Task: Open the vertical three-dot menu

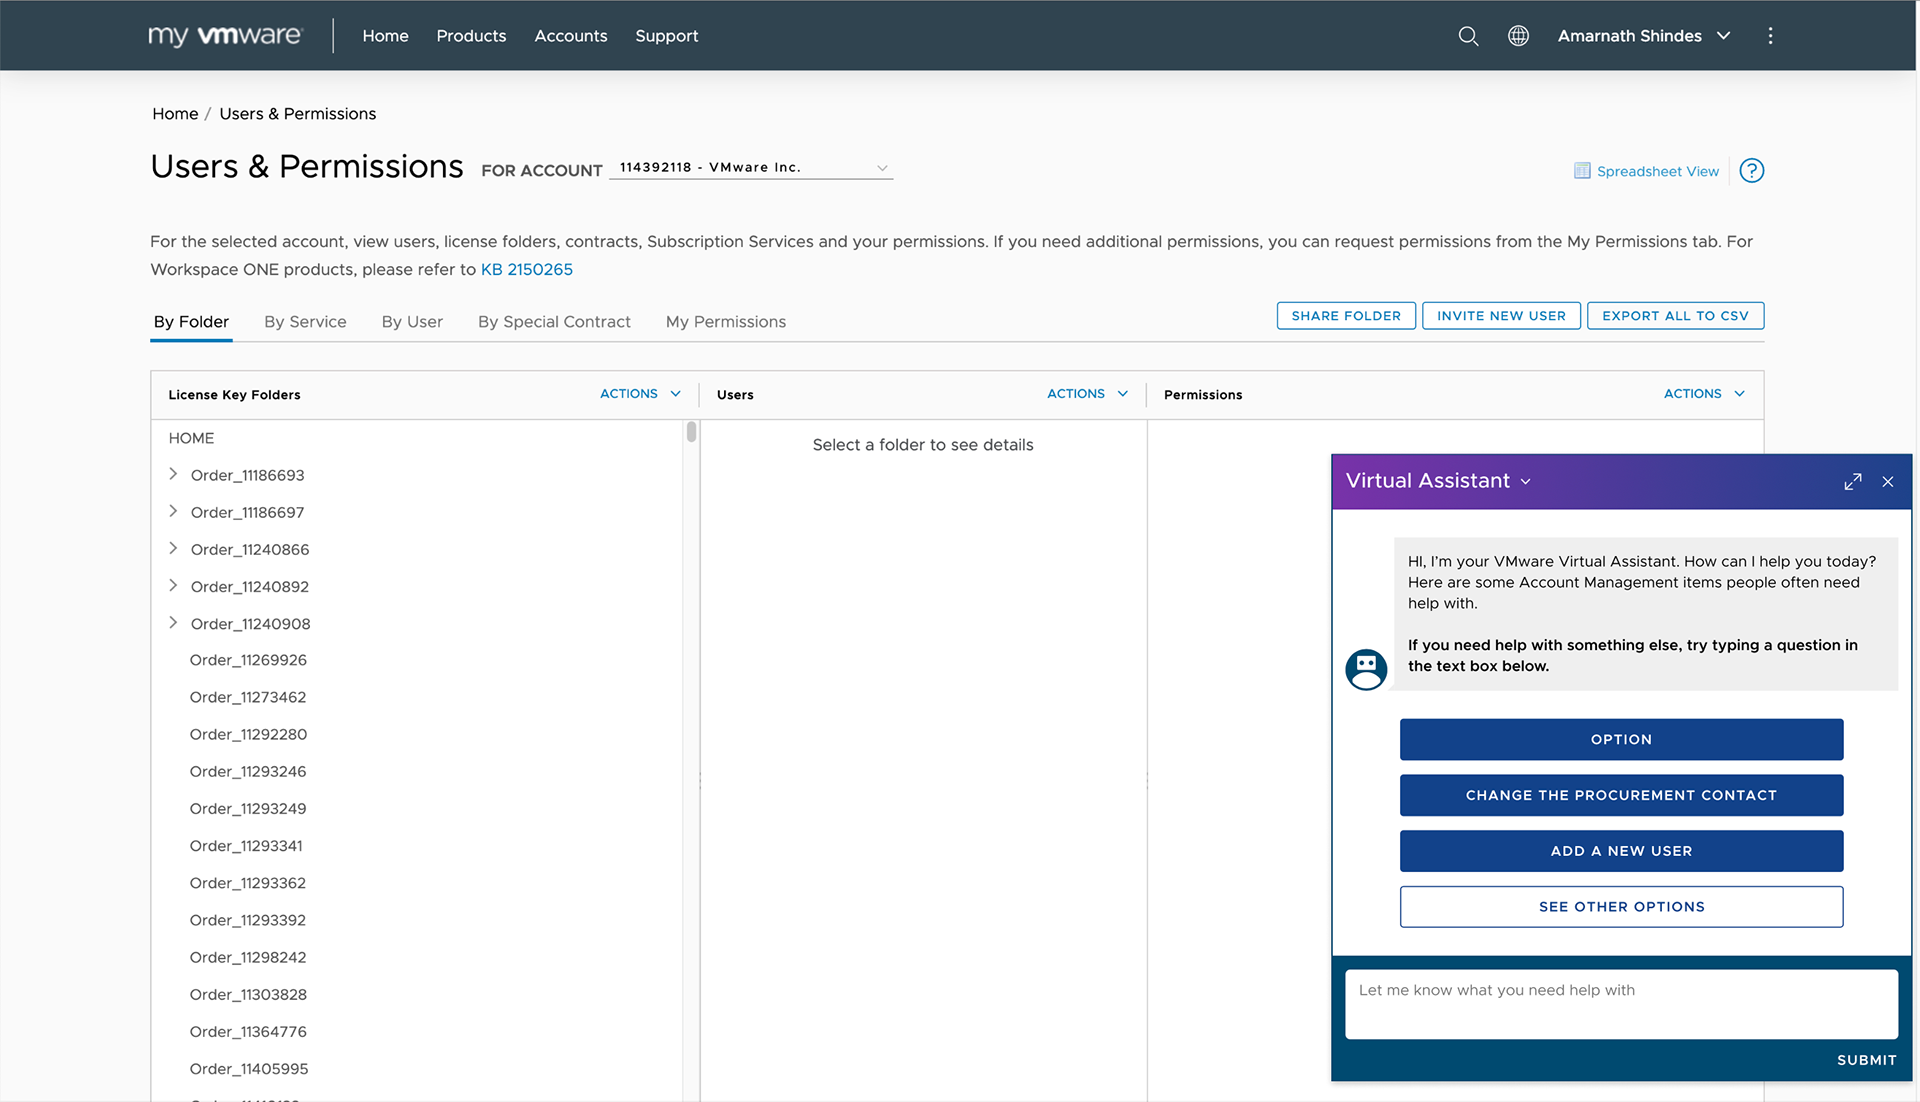Action: [x=1770, y=36]
